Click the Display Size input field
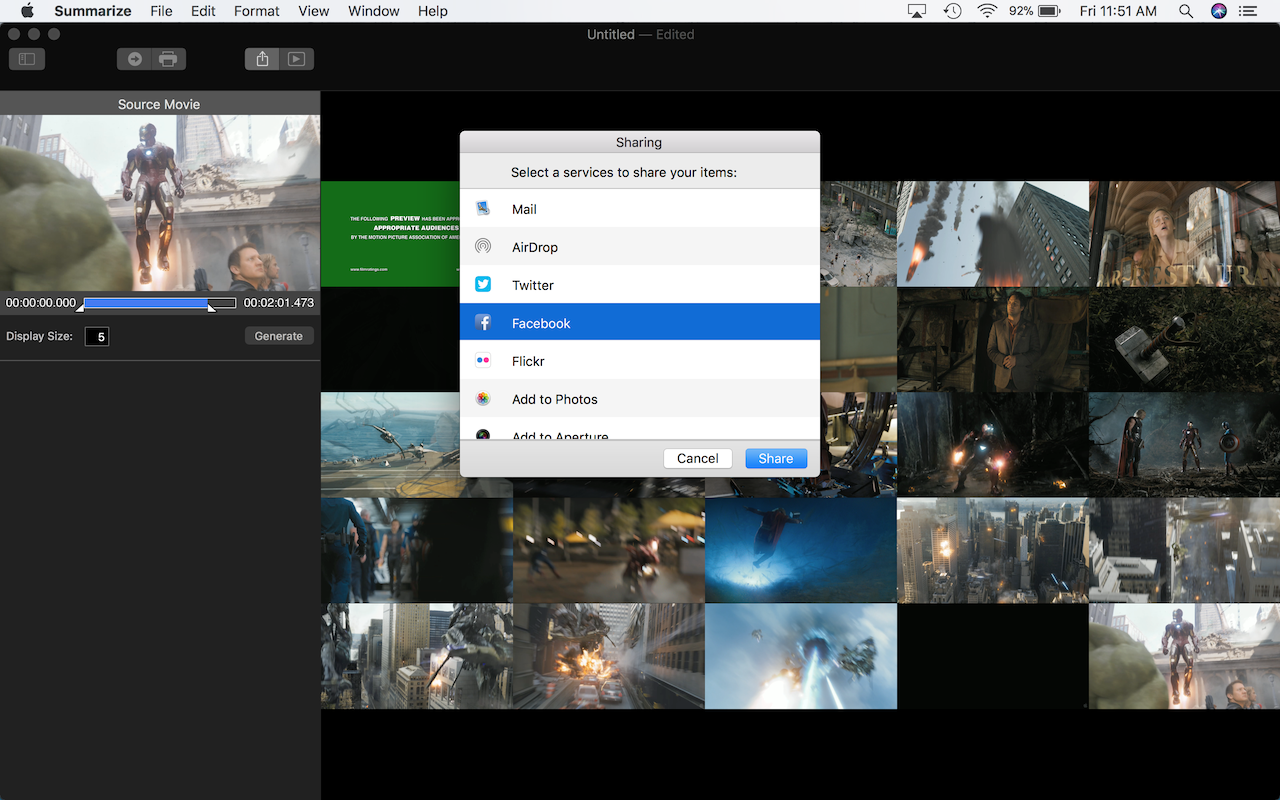The width and height of the screenshot is (1280, 800). coord(97,337)
